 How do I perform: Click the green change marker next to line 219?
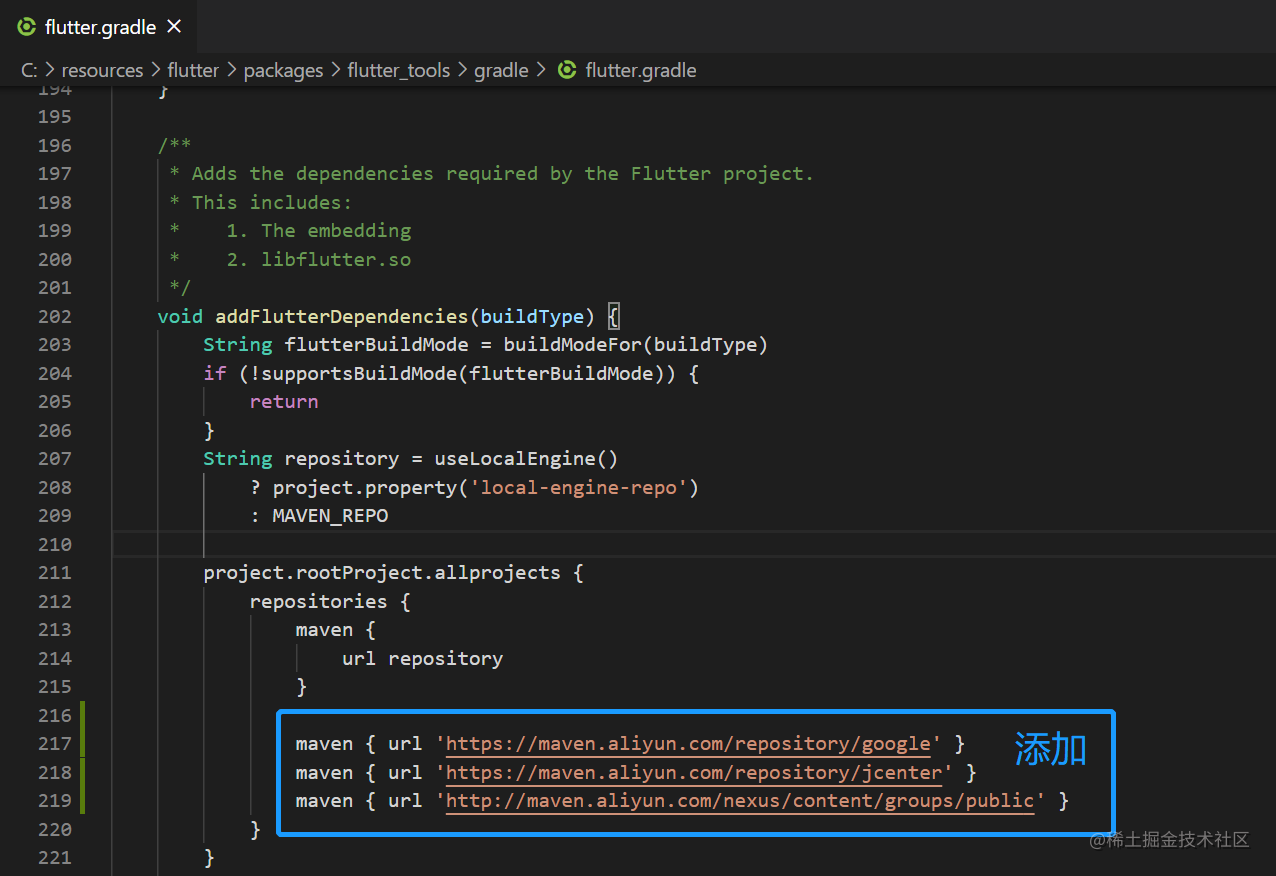click(83, 800)
